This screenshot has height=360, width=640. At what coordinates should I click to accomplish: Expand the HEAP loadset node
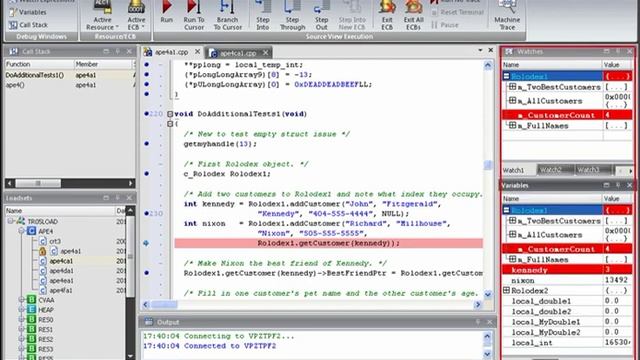click(21, 310)
